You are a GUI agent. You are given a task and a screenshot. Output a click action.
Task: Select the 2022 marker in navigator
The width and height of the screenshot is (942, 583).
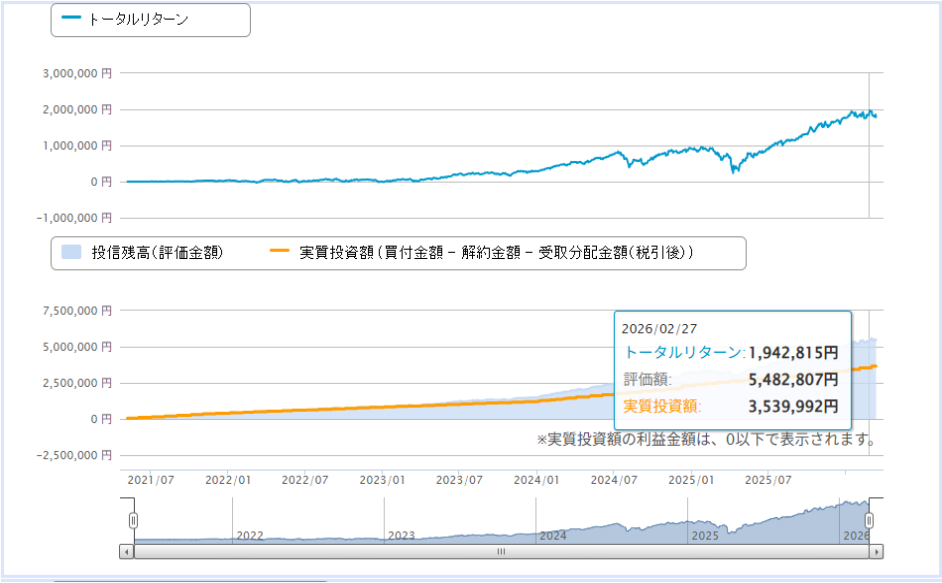(250, 536)
